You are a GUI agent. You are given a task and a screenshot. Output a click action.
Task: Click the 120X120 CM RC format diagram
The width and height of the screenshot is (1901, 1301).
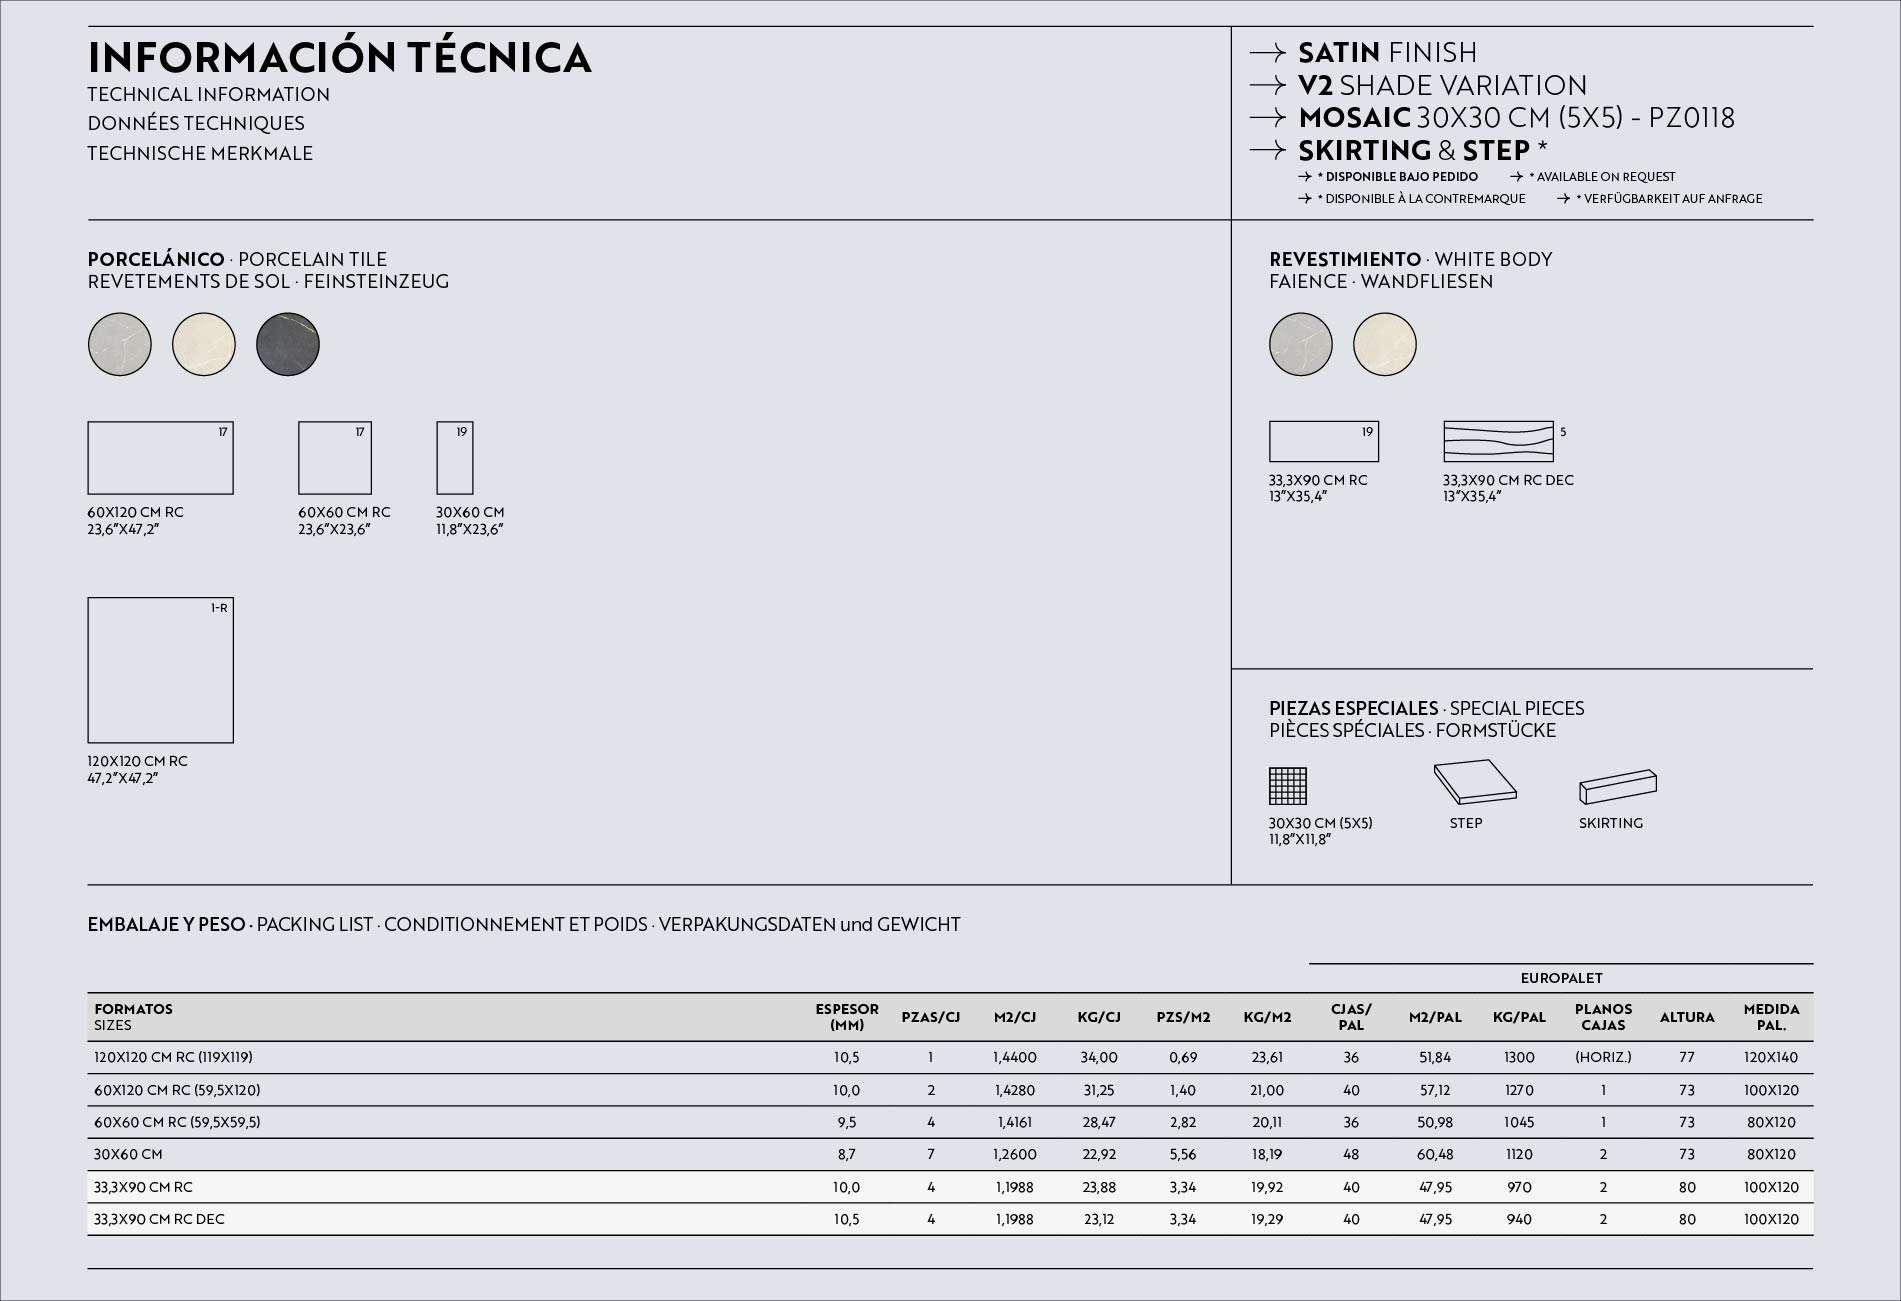pos(160,670)
